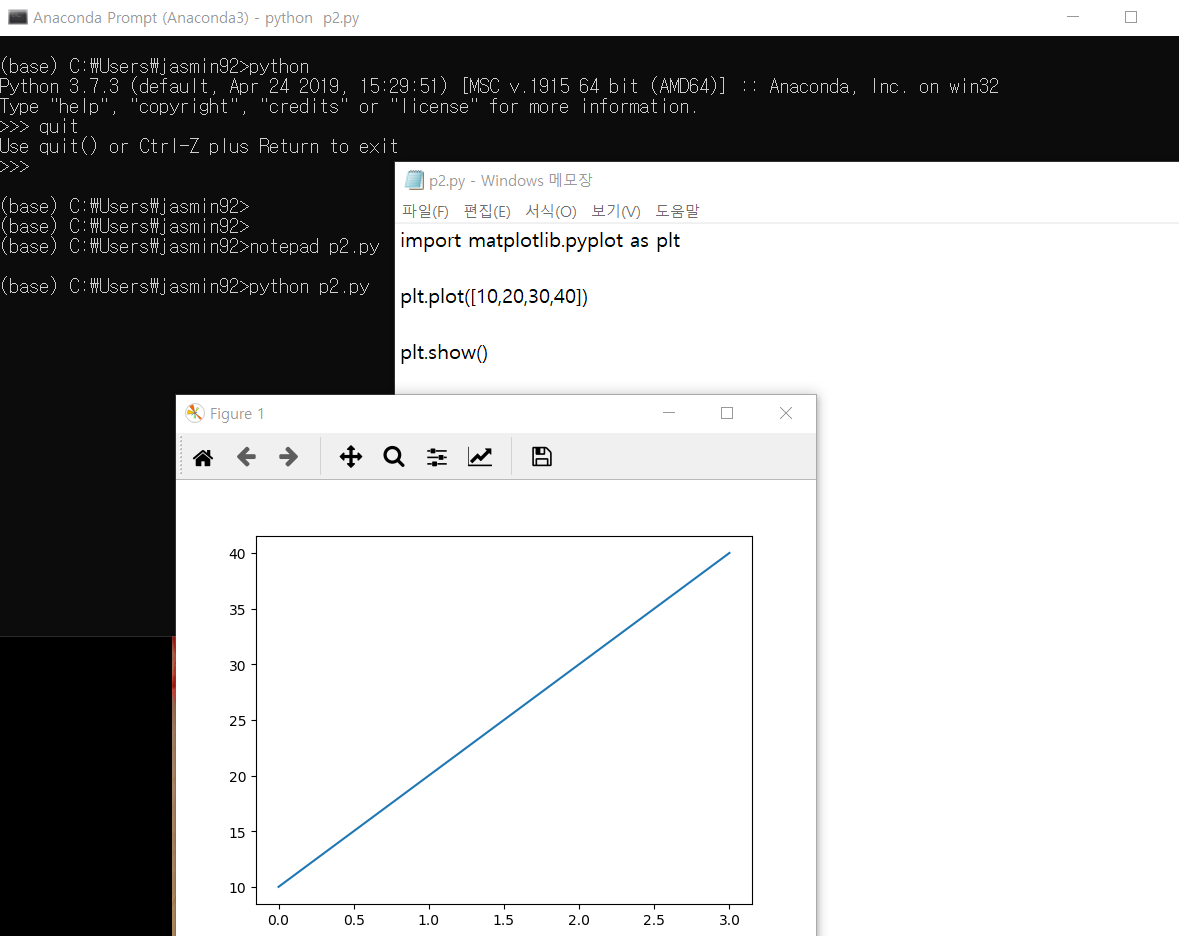Screen dimensions: 1179x936
Task: Click the Notepad icon in the p2.py title bar
Action: pyautogui.click(x=413, y=180)
